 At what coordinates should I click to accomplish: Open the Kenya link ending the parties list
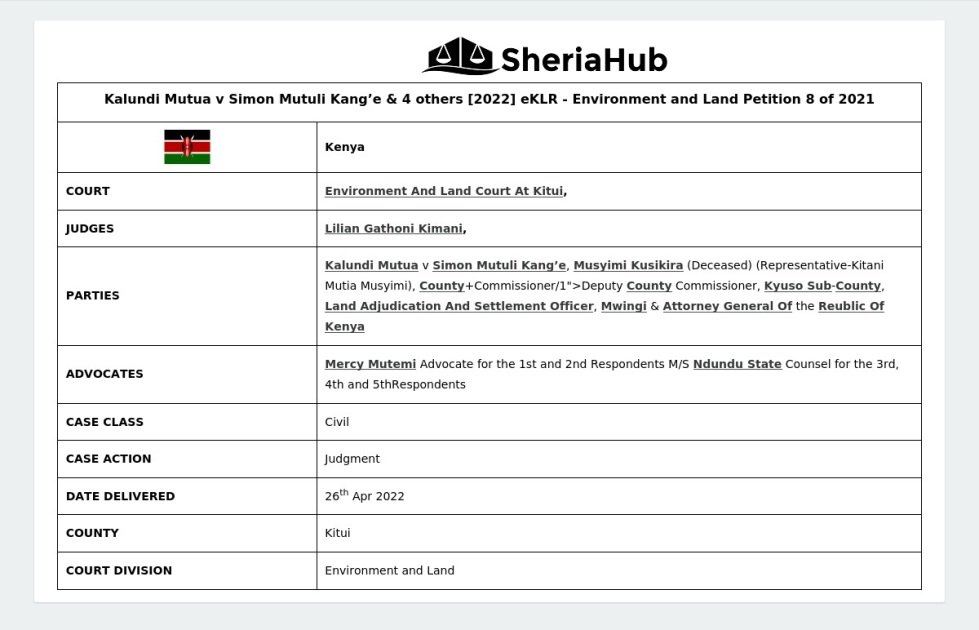click(345, 327)
